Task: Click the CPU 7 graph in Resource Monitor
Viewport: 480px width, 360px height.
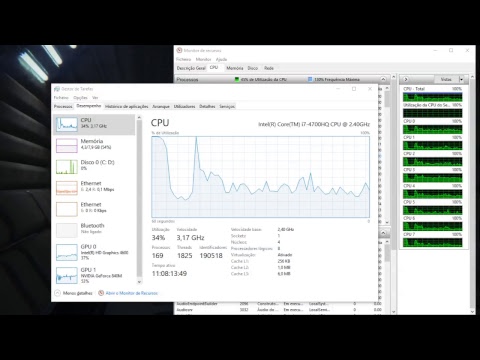Action: pyautogui.click(x=432, y=243)
